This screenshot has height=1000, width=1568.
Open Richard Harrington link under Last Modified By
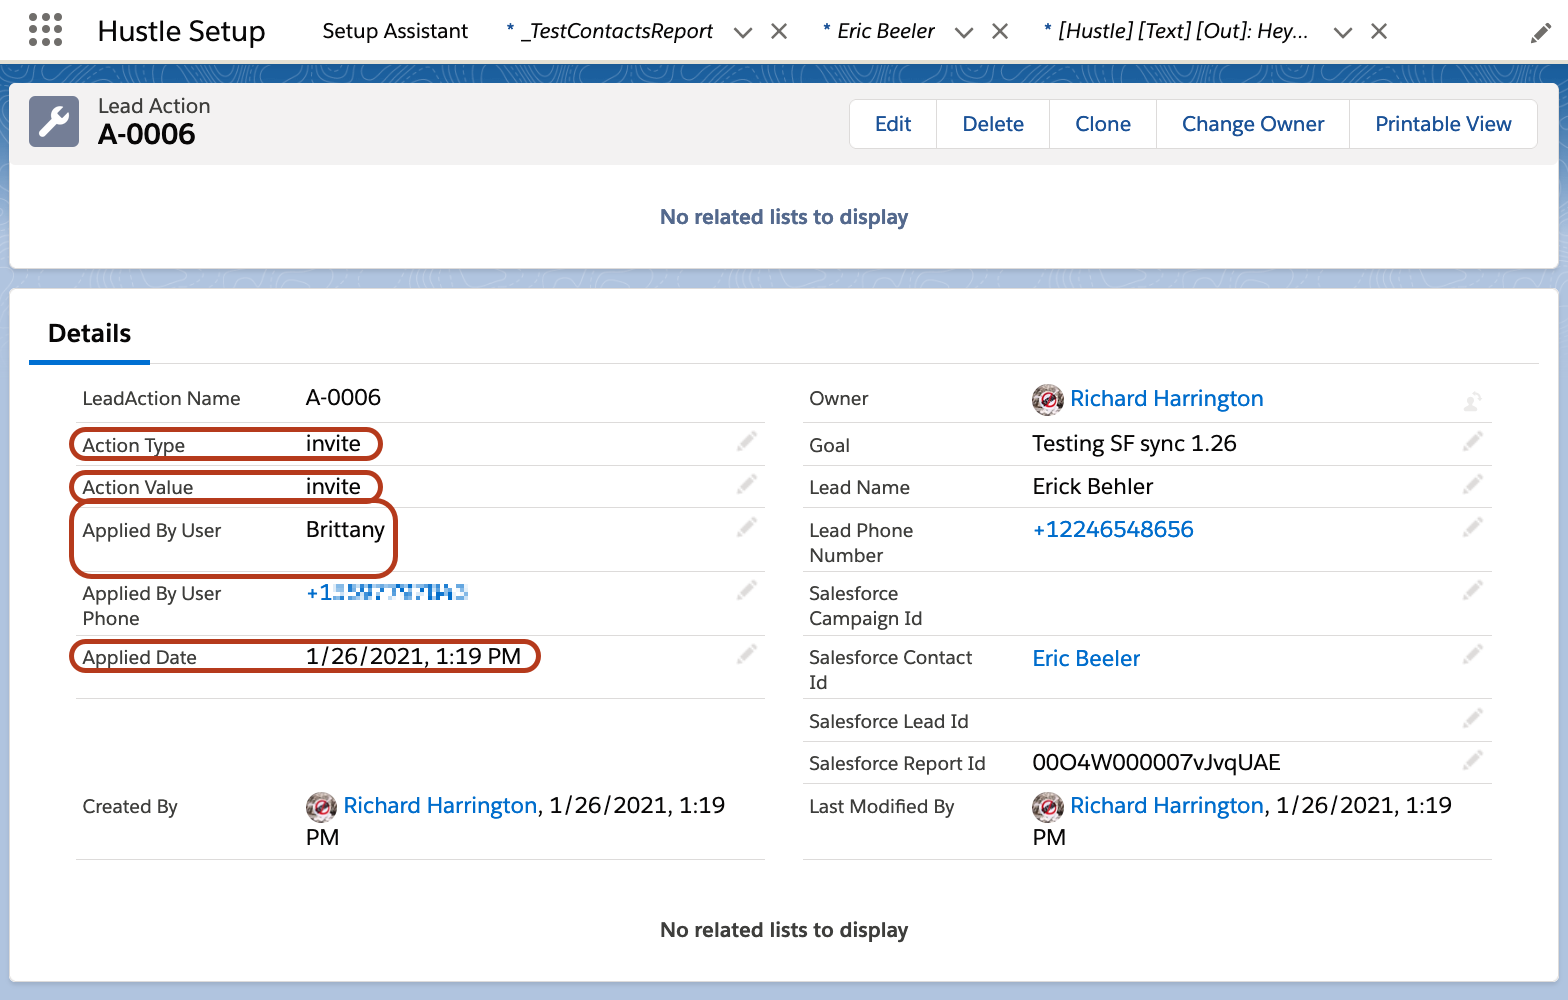coord(1167,805)
